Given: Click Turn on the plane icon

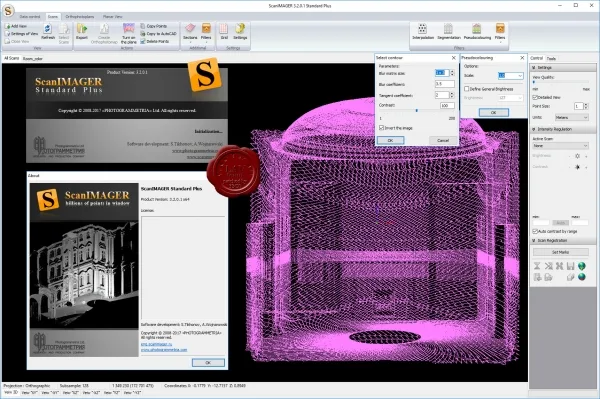Looking at the screenshot, I should [129, 33].
